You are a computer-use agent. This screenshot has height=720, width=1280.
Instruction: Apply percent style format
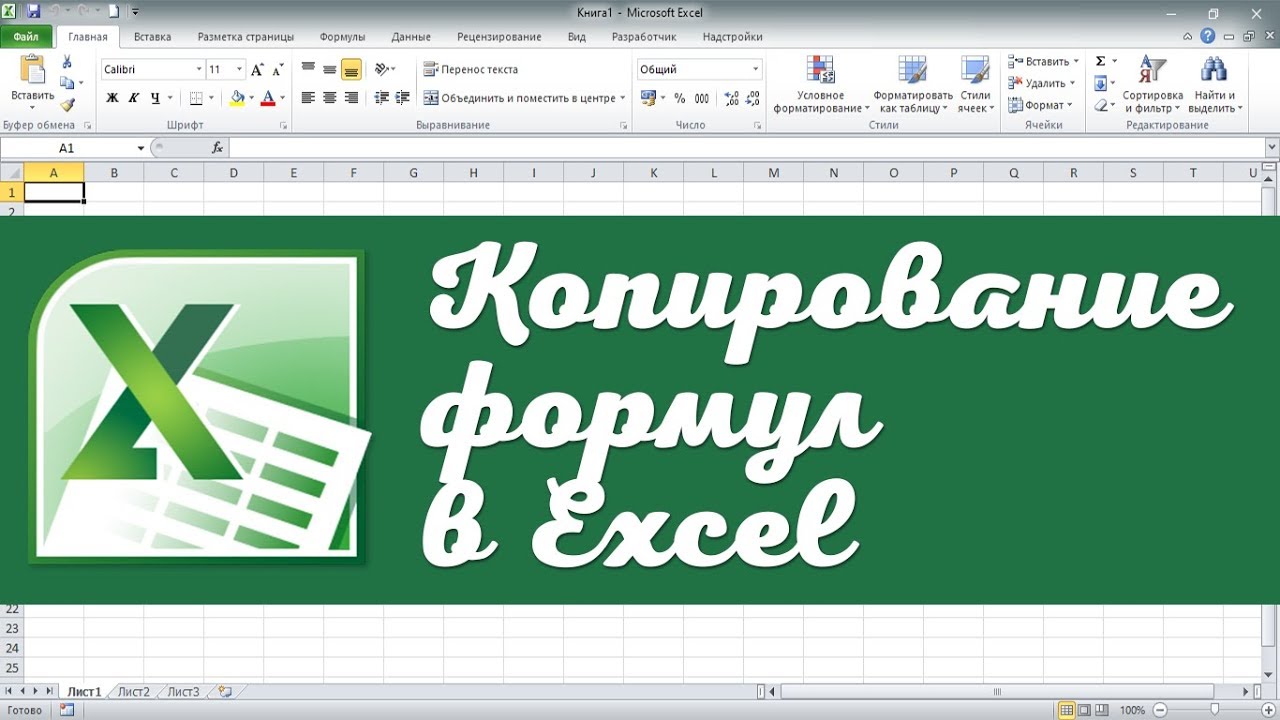[680, 98]
